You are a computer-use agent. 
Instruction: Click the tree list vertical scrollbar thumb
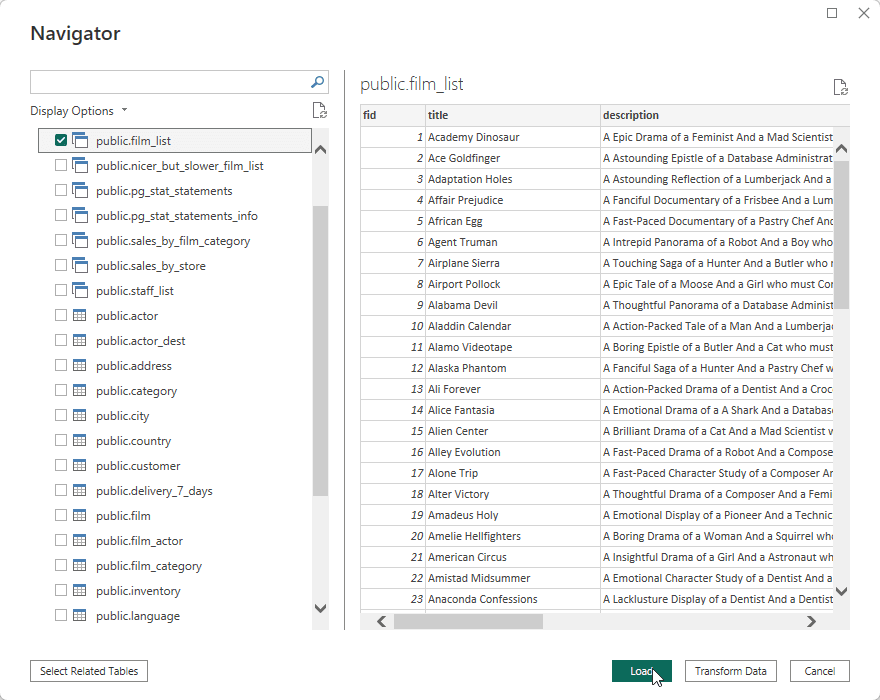(320, 351)
